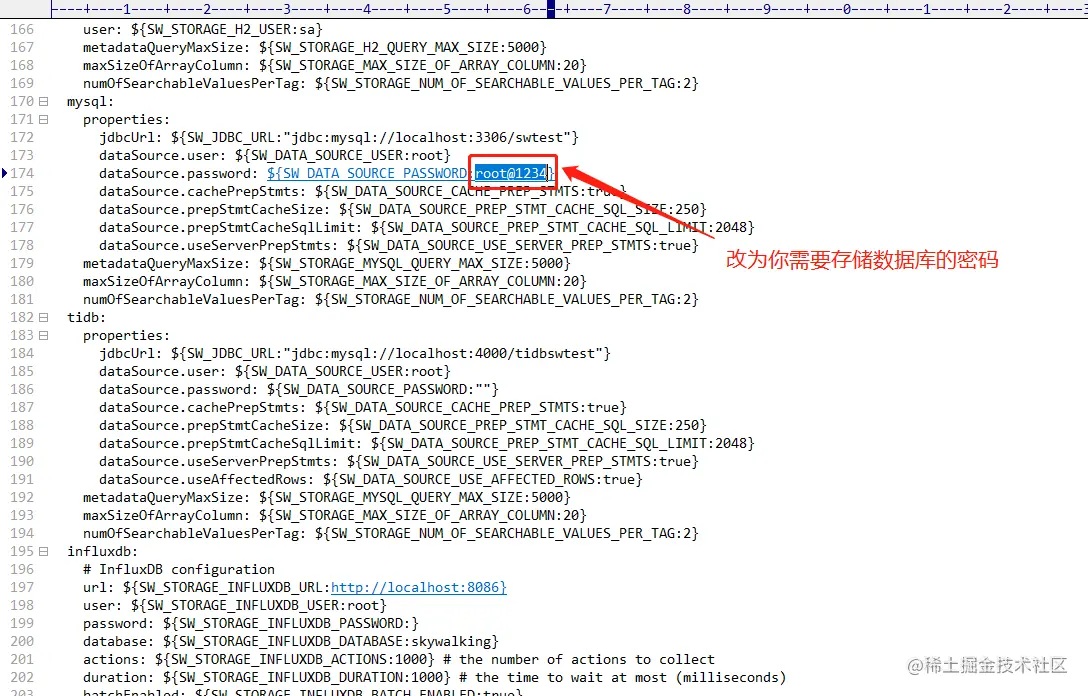
Task: Collapse the influxdb fold marker, line 195
Action: pos(44,552)
